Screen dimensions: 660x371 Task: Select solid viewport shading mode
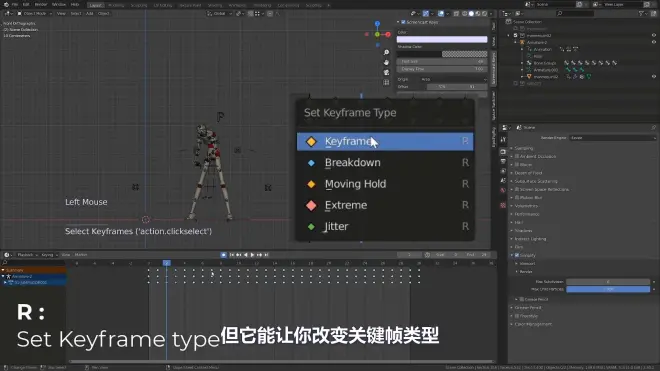(x=471, y=13)
